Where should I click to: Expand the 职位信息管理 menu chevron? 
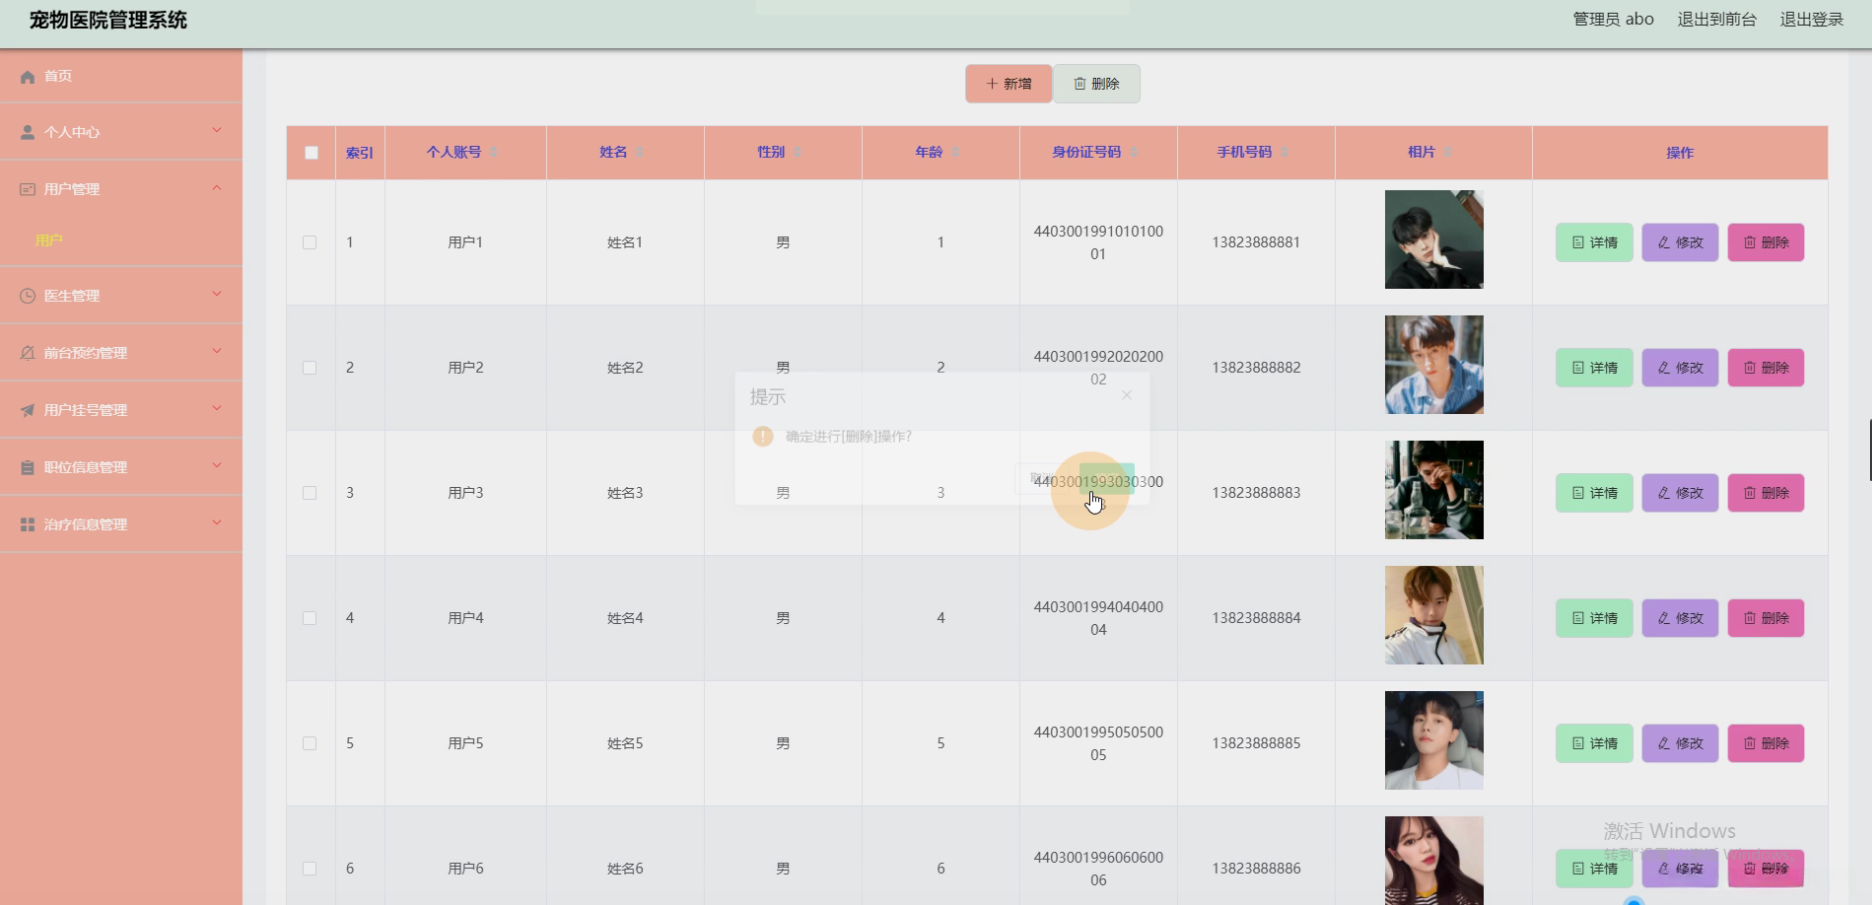217,465
